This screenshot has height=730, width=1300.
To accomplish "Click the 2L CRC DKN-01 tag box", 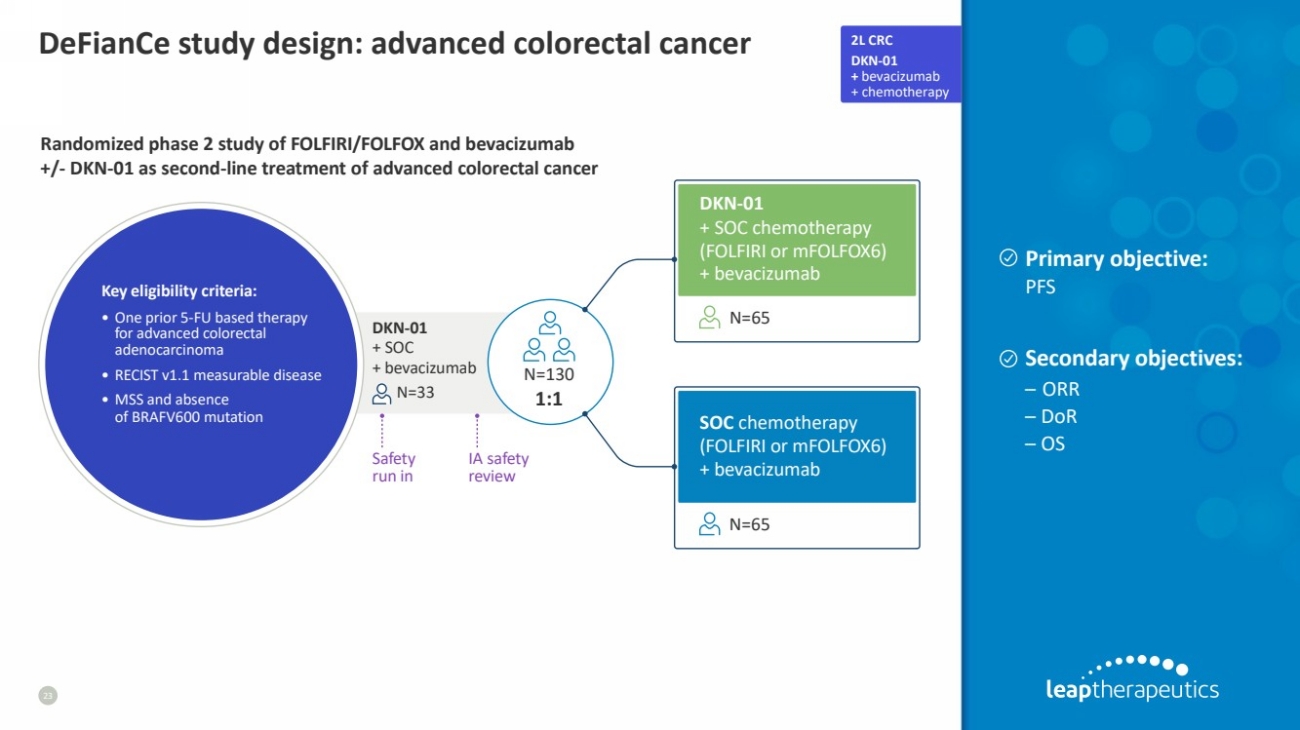I will tap(901, 65).
